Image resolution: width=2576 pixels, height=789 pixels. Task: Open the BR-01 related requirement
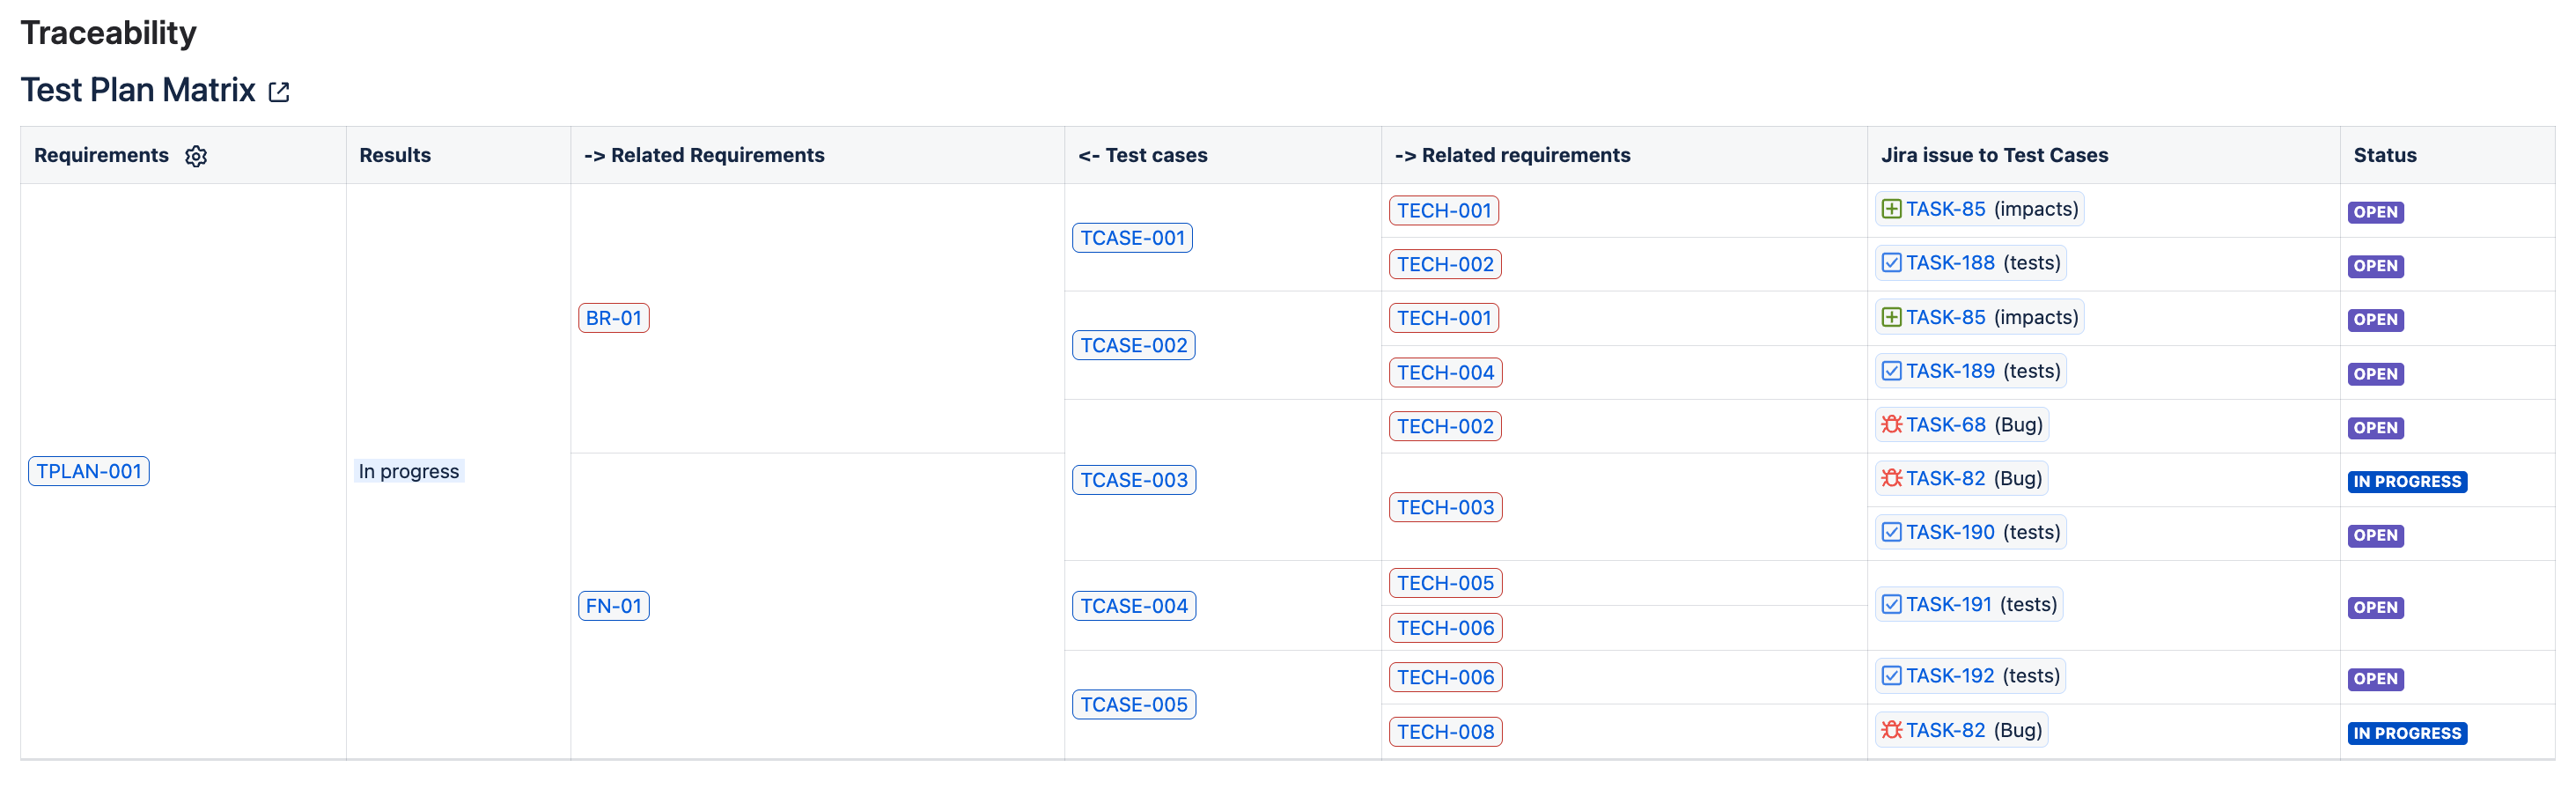613,317
